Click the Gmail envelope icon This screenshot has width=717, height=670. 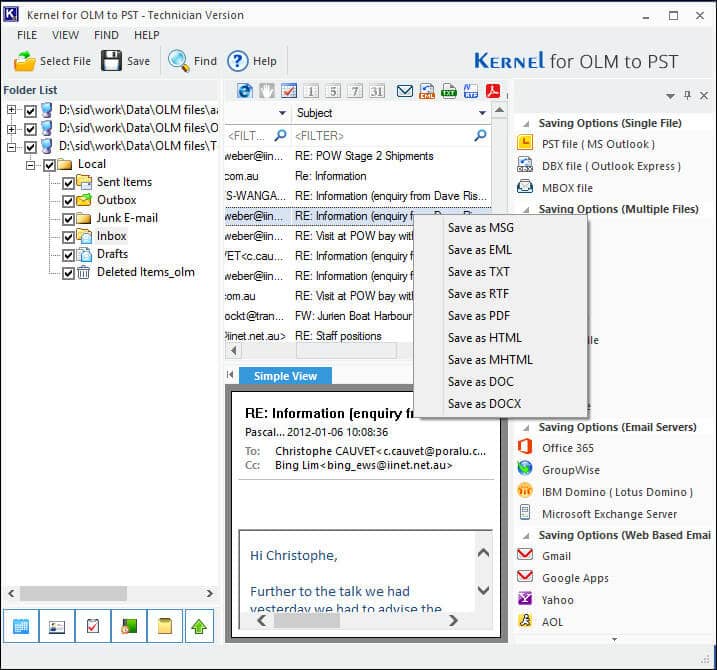coord(525,555)
